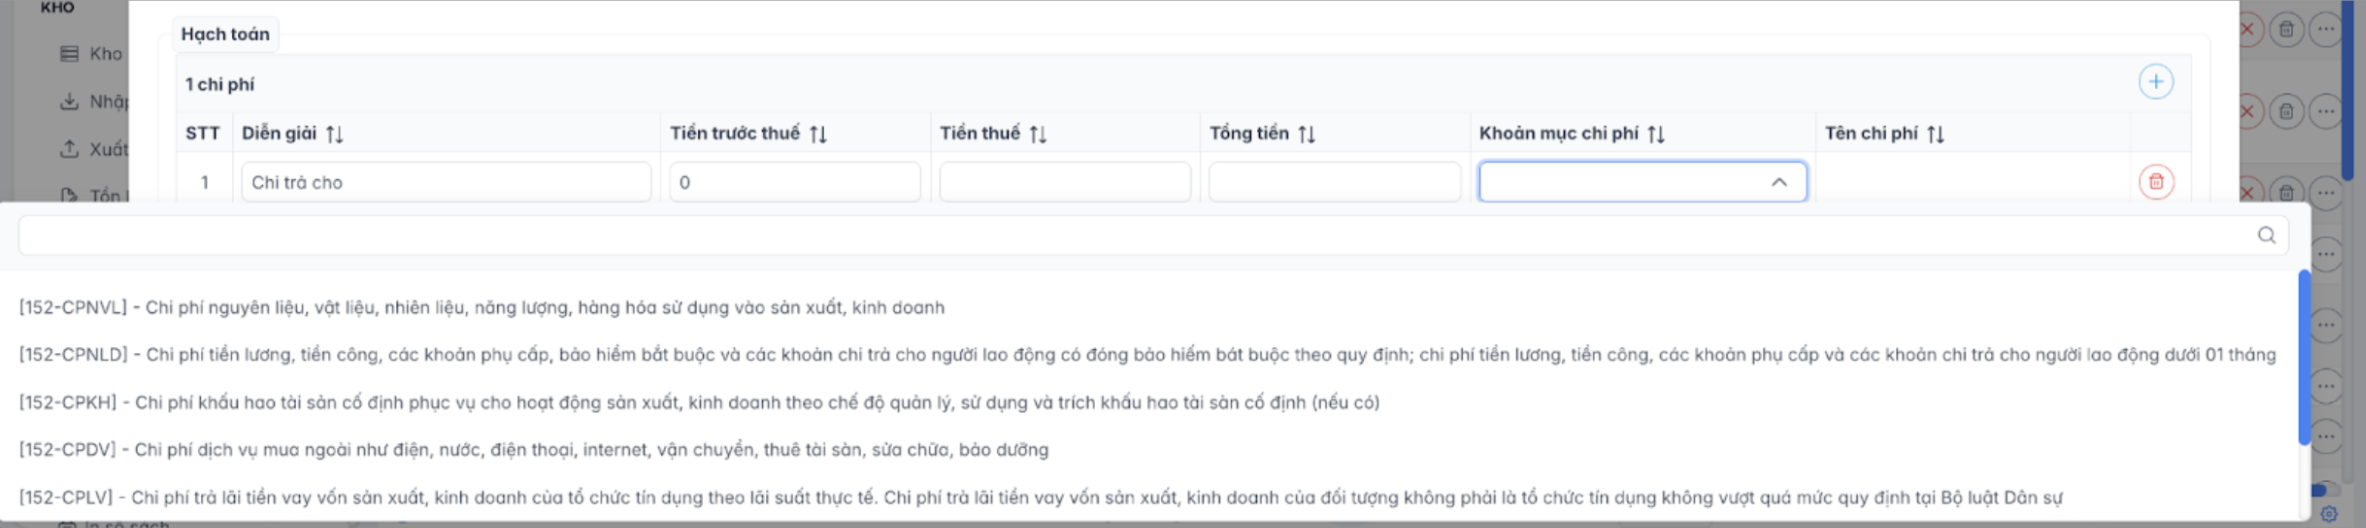Open Xuất item in the sidebar

[x=95, y=149]
